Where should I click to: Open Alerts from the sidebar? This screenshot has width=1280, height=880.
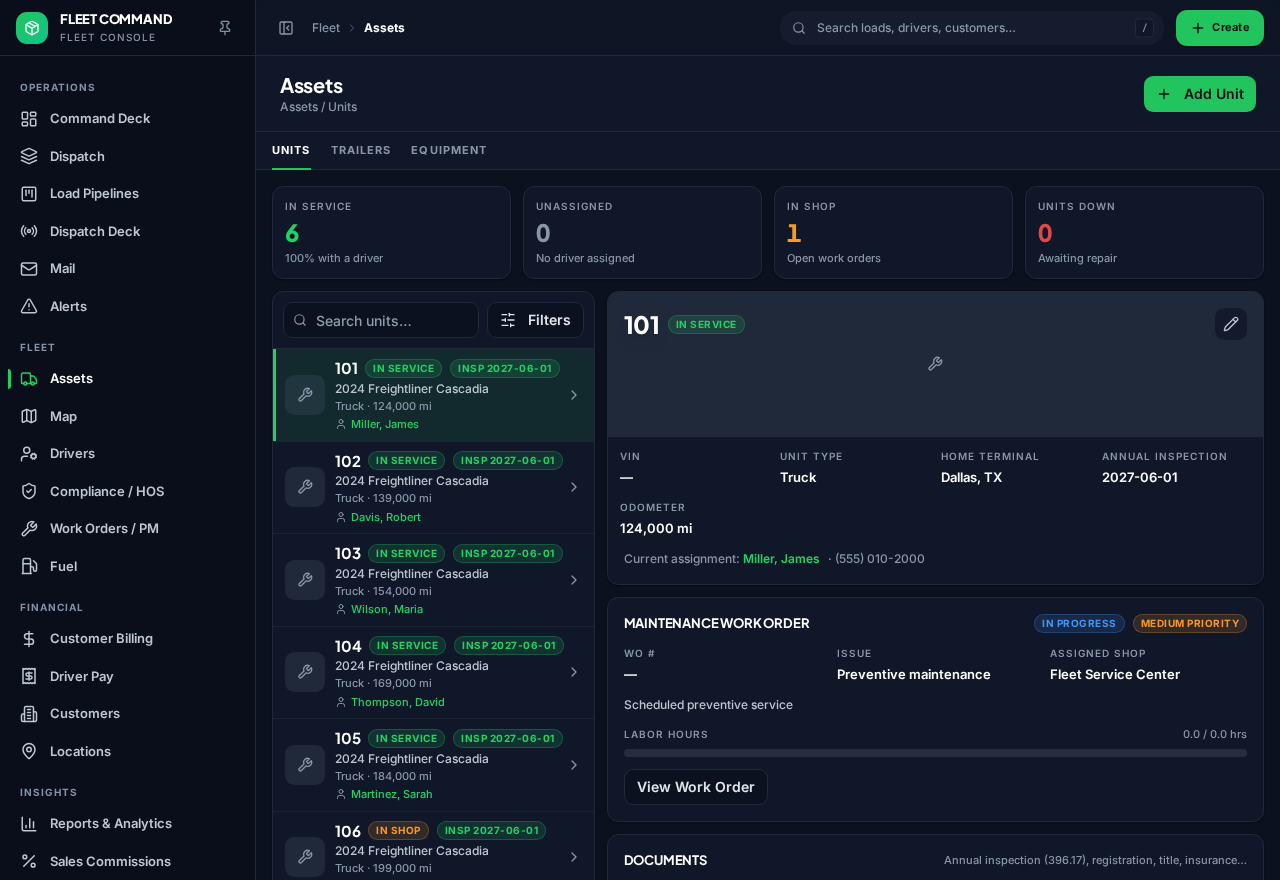(128, 306)
